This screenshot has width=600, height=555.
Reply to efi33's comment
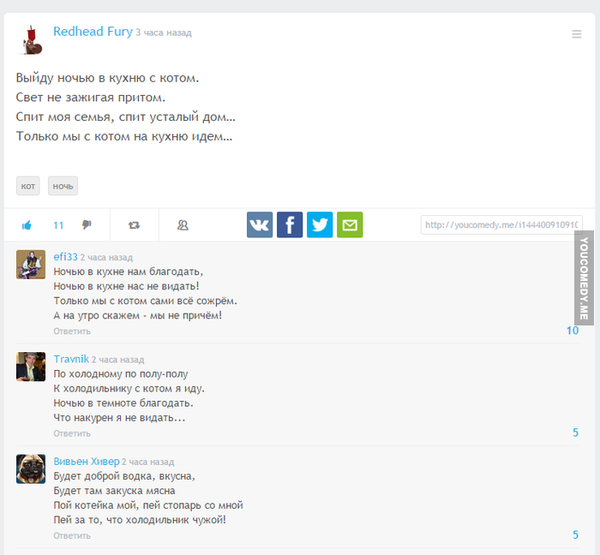pos(72,331)
